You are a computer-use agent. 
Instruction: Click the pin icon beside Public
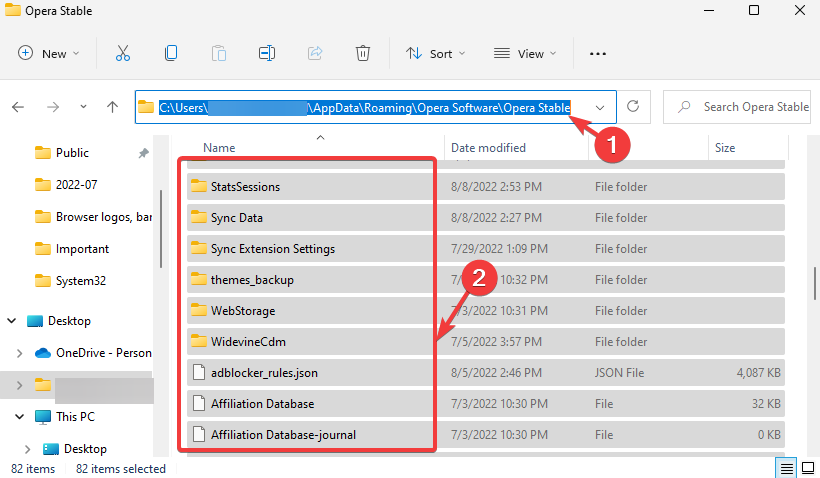click(143, 153)
